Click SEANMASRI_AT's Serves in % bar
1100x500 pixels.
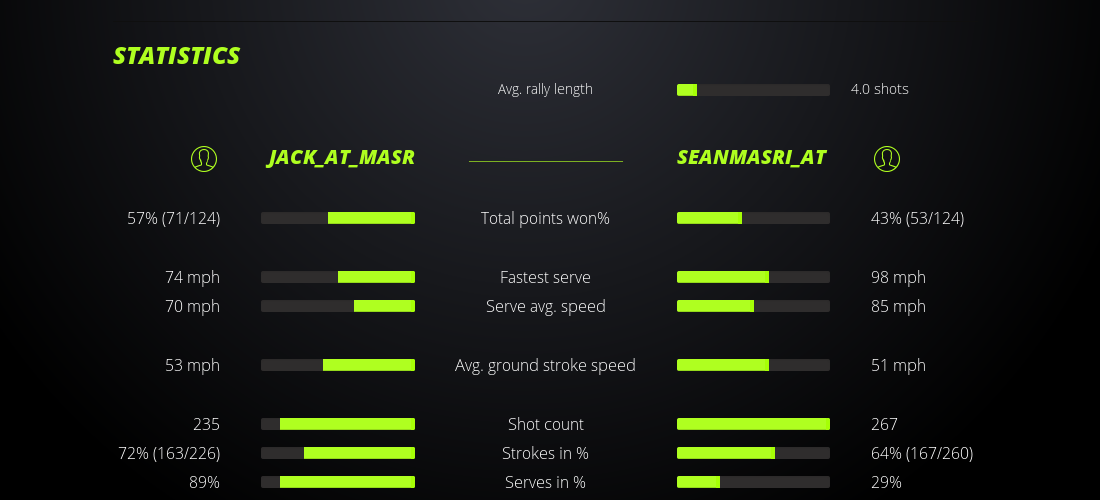point(753,482)
